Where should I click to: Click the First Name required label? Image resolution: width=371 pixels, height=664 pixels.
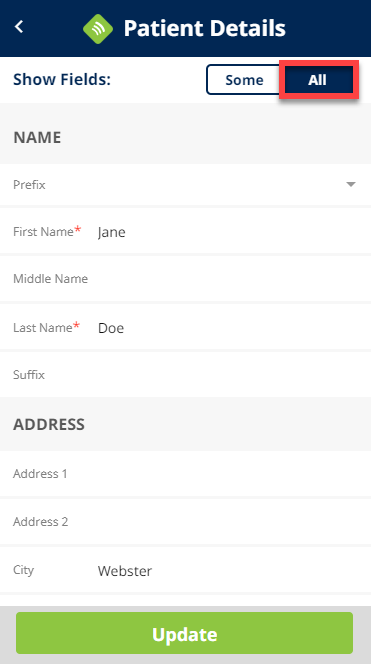pos(47,231)
